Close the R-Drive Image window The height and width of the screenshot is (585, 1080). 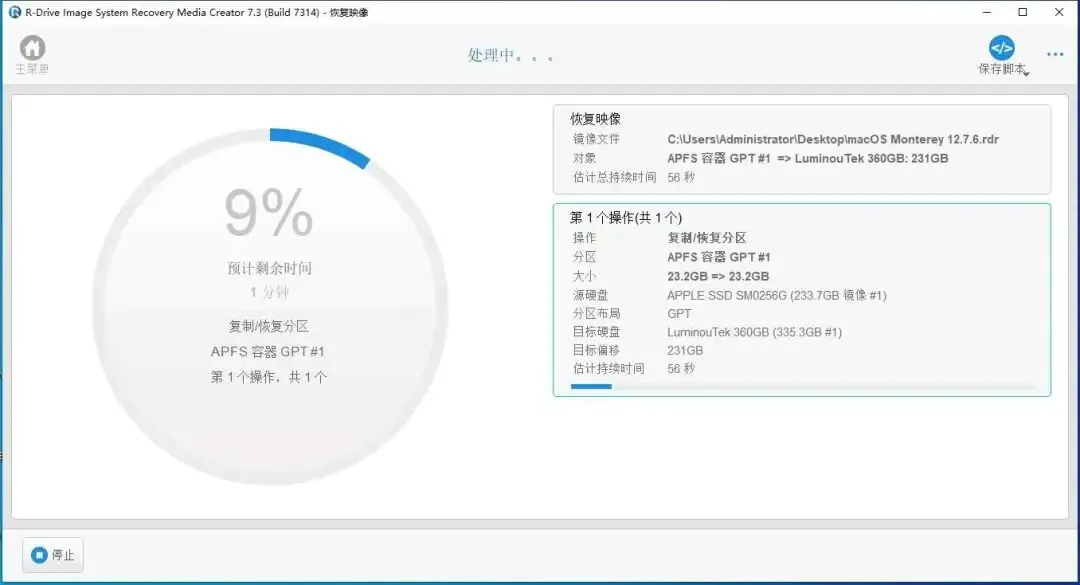point(1059,12)
